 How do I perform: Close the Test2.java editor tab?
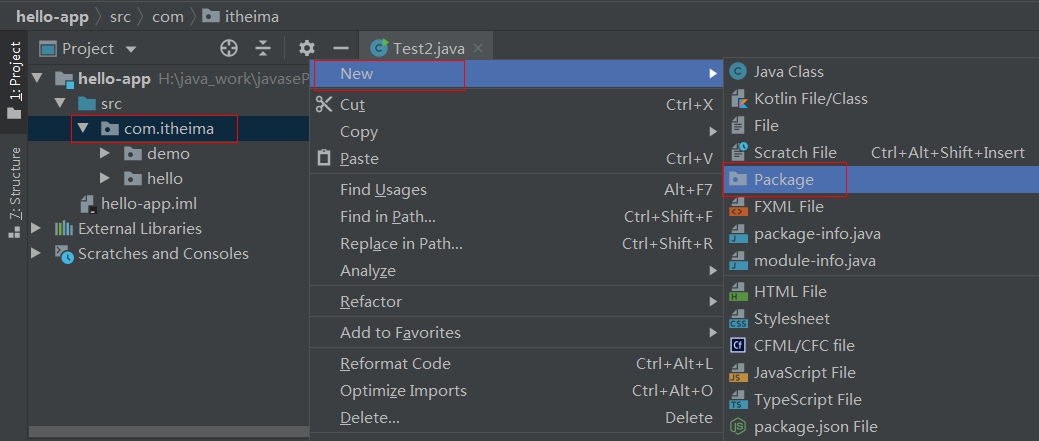[x=478, y=48]
